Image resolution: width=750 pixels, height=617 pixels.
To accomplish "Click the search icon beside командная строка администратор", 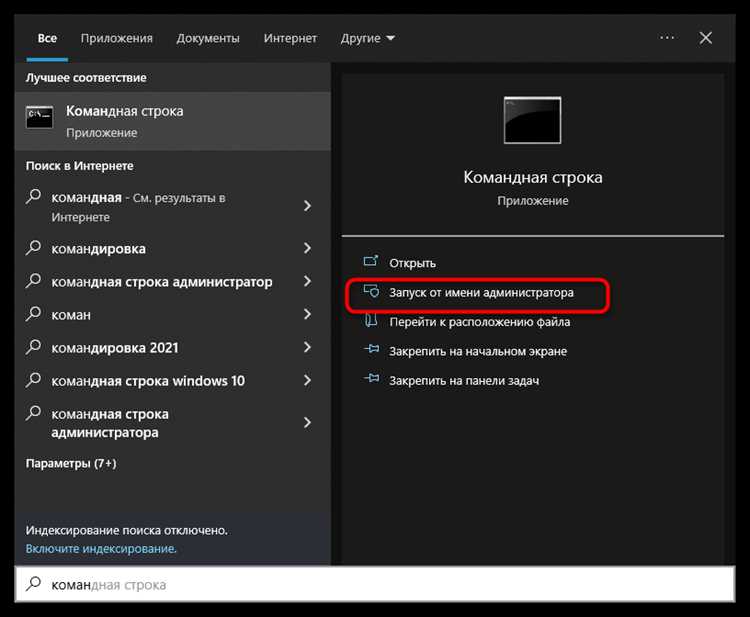I will click(x=33, y=280).
